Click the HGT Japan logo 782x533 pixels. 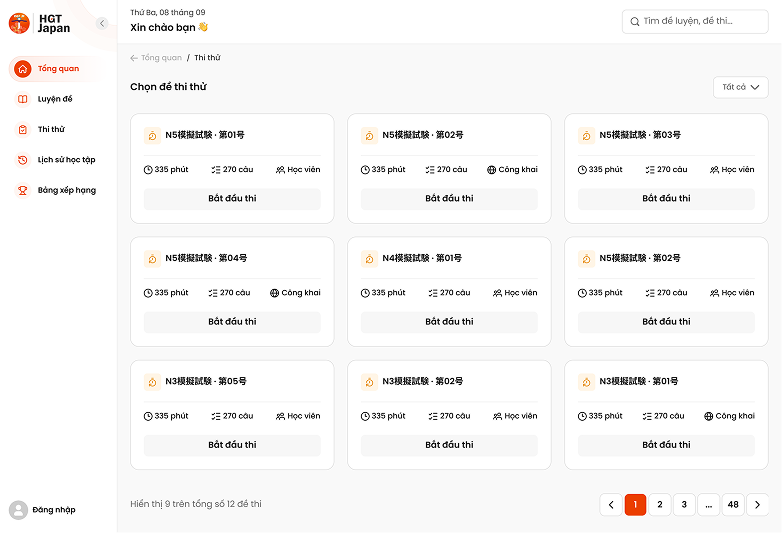39,23
